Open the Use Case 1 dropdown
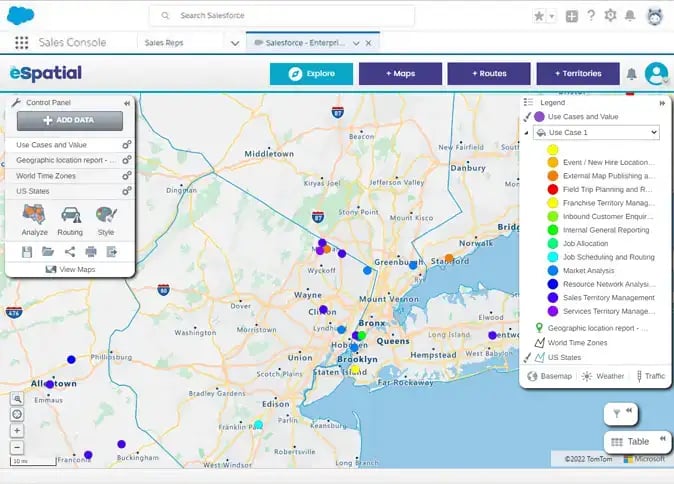 point(596,132)
